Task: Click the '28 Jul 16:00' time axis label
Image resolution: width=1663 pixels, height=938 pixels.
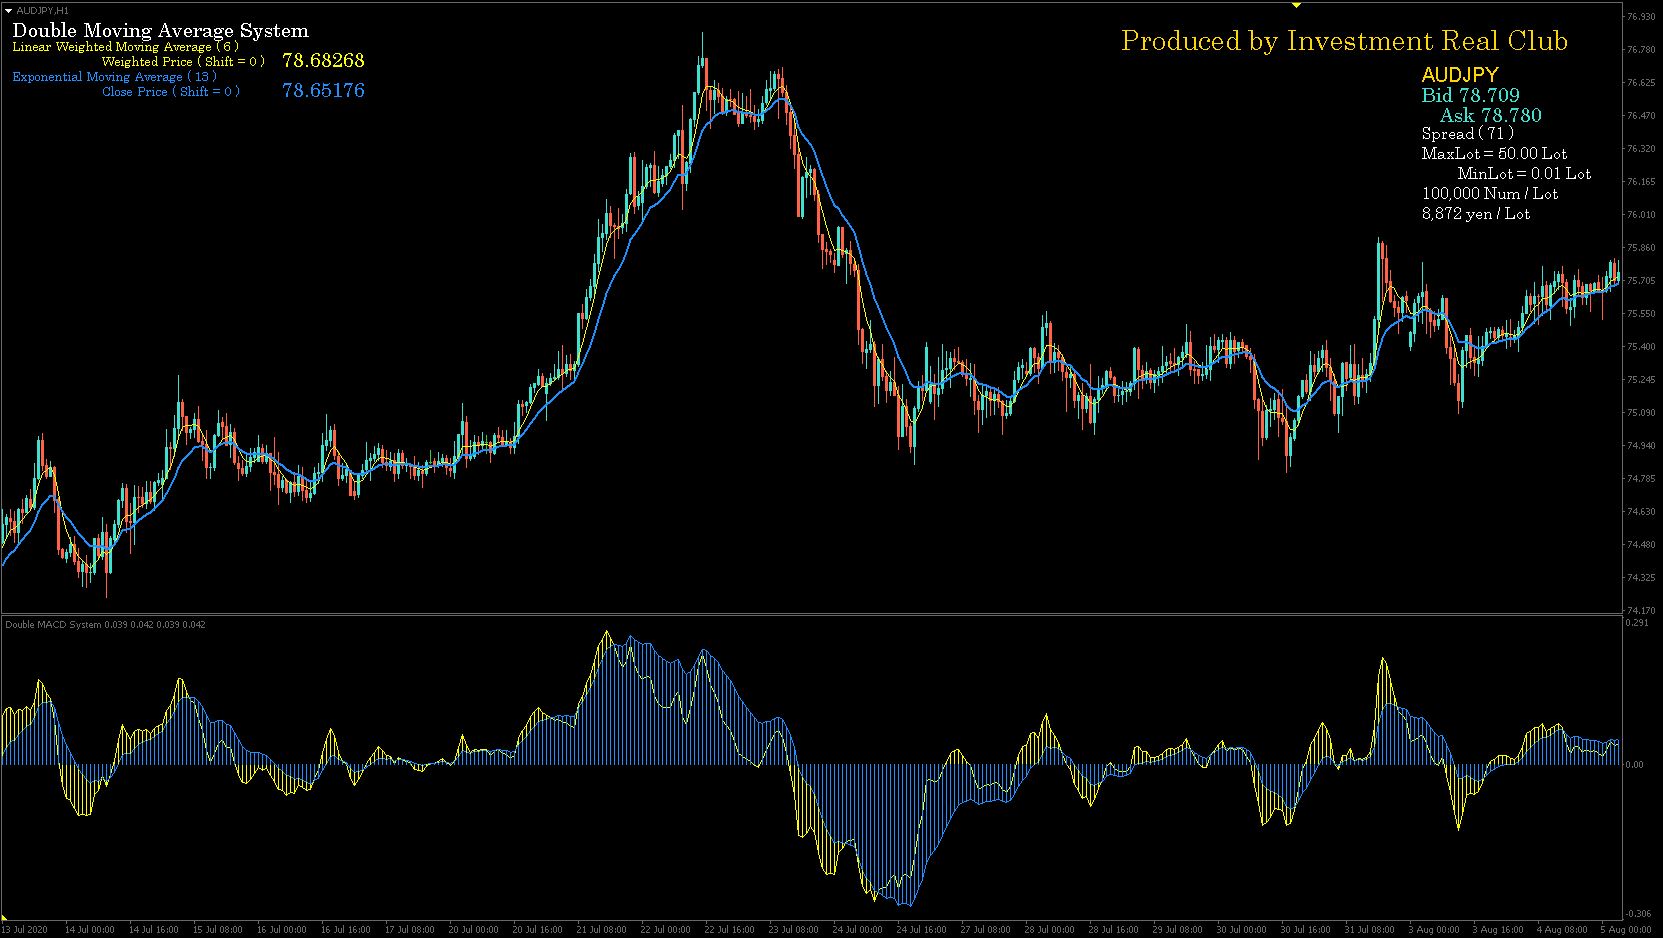Action: [1113, 930]
